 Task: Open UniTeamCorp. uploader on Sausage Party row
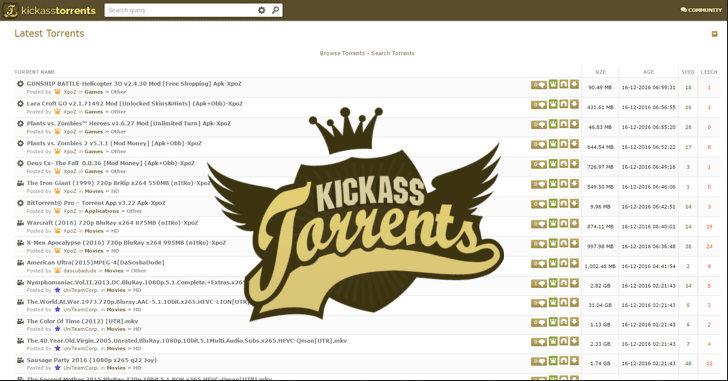coord(81,368)
